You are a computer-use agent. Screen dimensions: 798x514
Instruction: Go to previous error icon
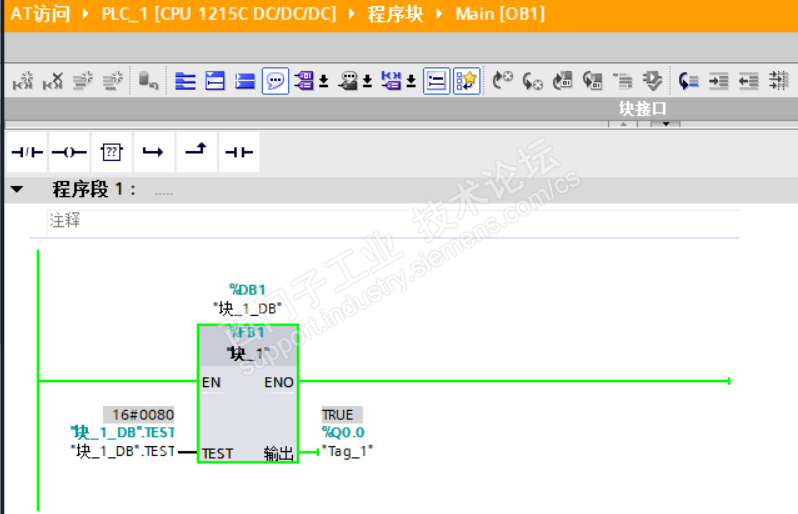(x=533, y=81)
